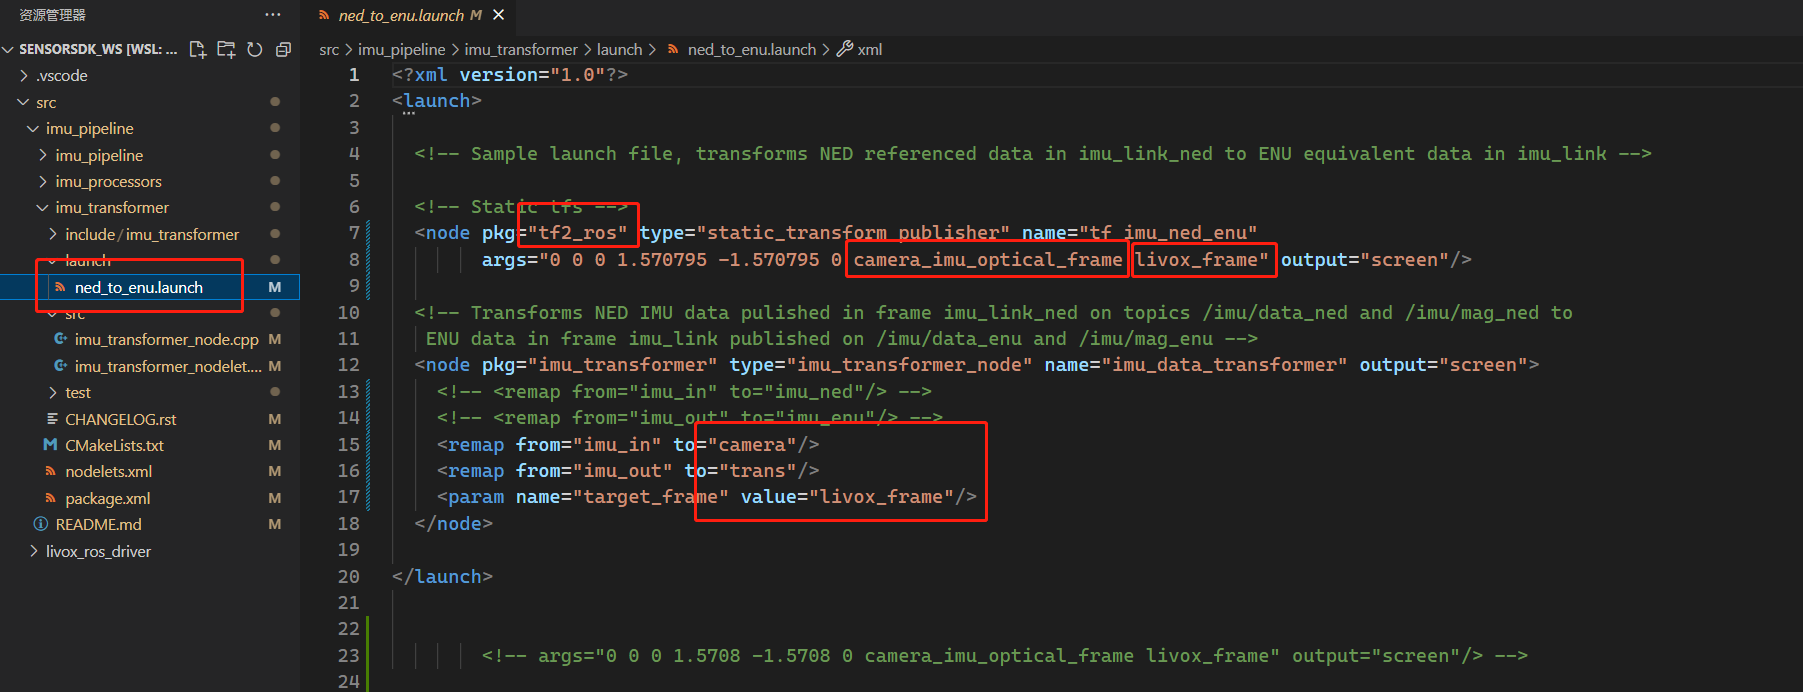The height and width of the screenshot is (692, 1803).
Task: Open imu_transformer_node.cpp file
Action: pos(166,339)
